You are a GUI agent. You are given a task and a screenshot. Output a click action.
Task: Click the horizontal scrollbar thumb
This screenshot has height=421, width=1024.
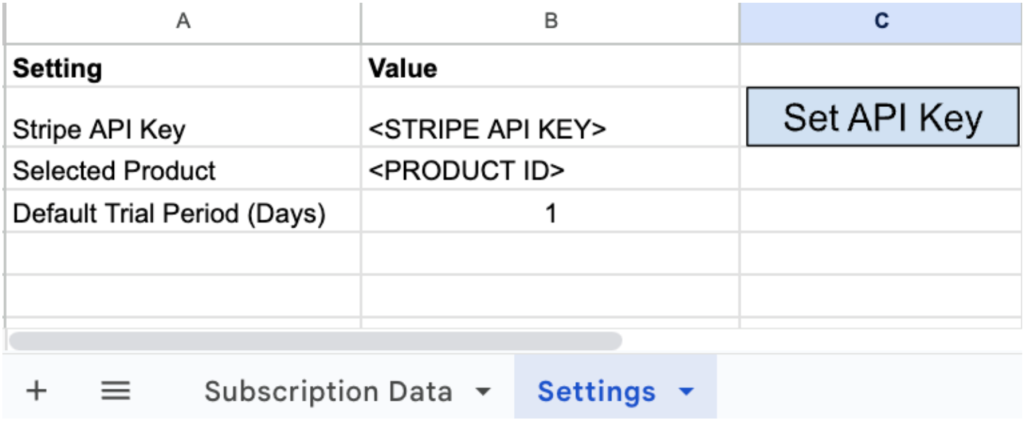point(315,341)
